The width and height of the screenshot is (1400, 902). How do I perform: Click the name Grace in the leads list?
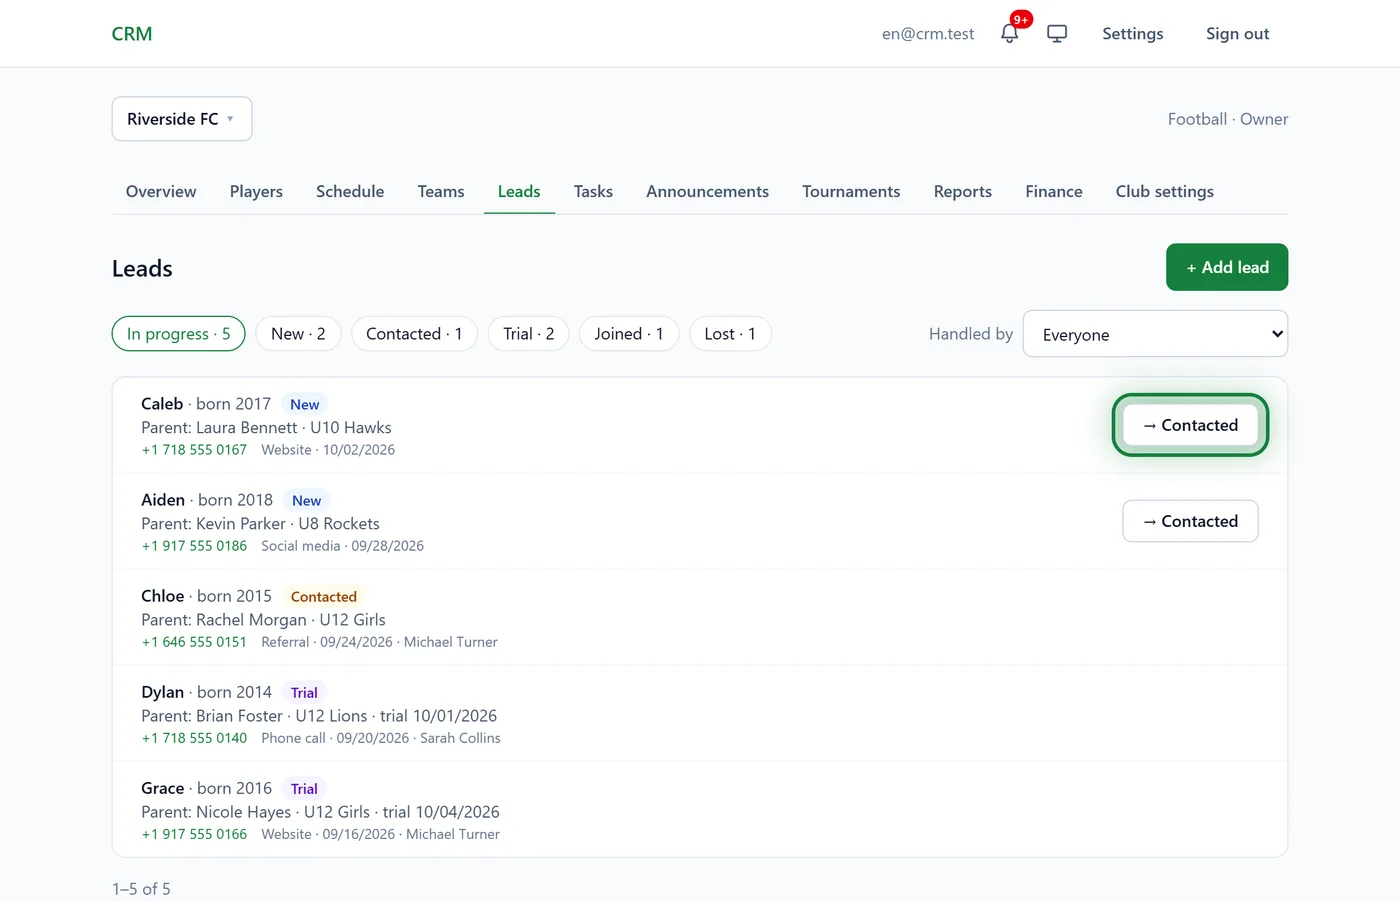pyautogui.click(x=163, y=788)
